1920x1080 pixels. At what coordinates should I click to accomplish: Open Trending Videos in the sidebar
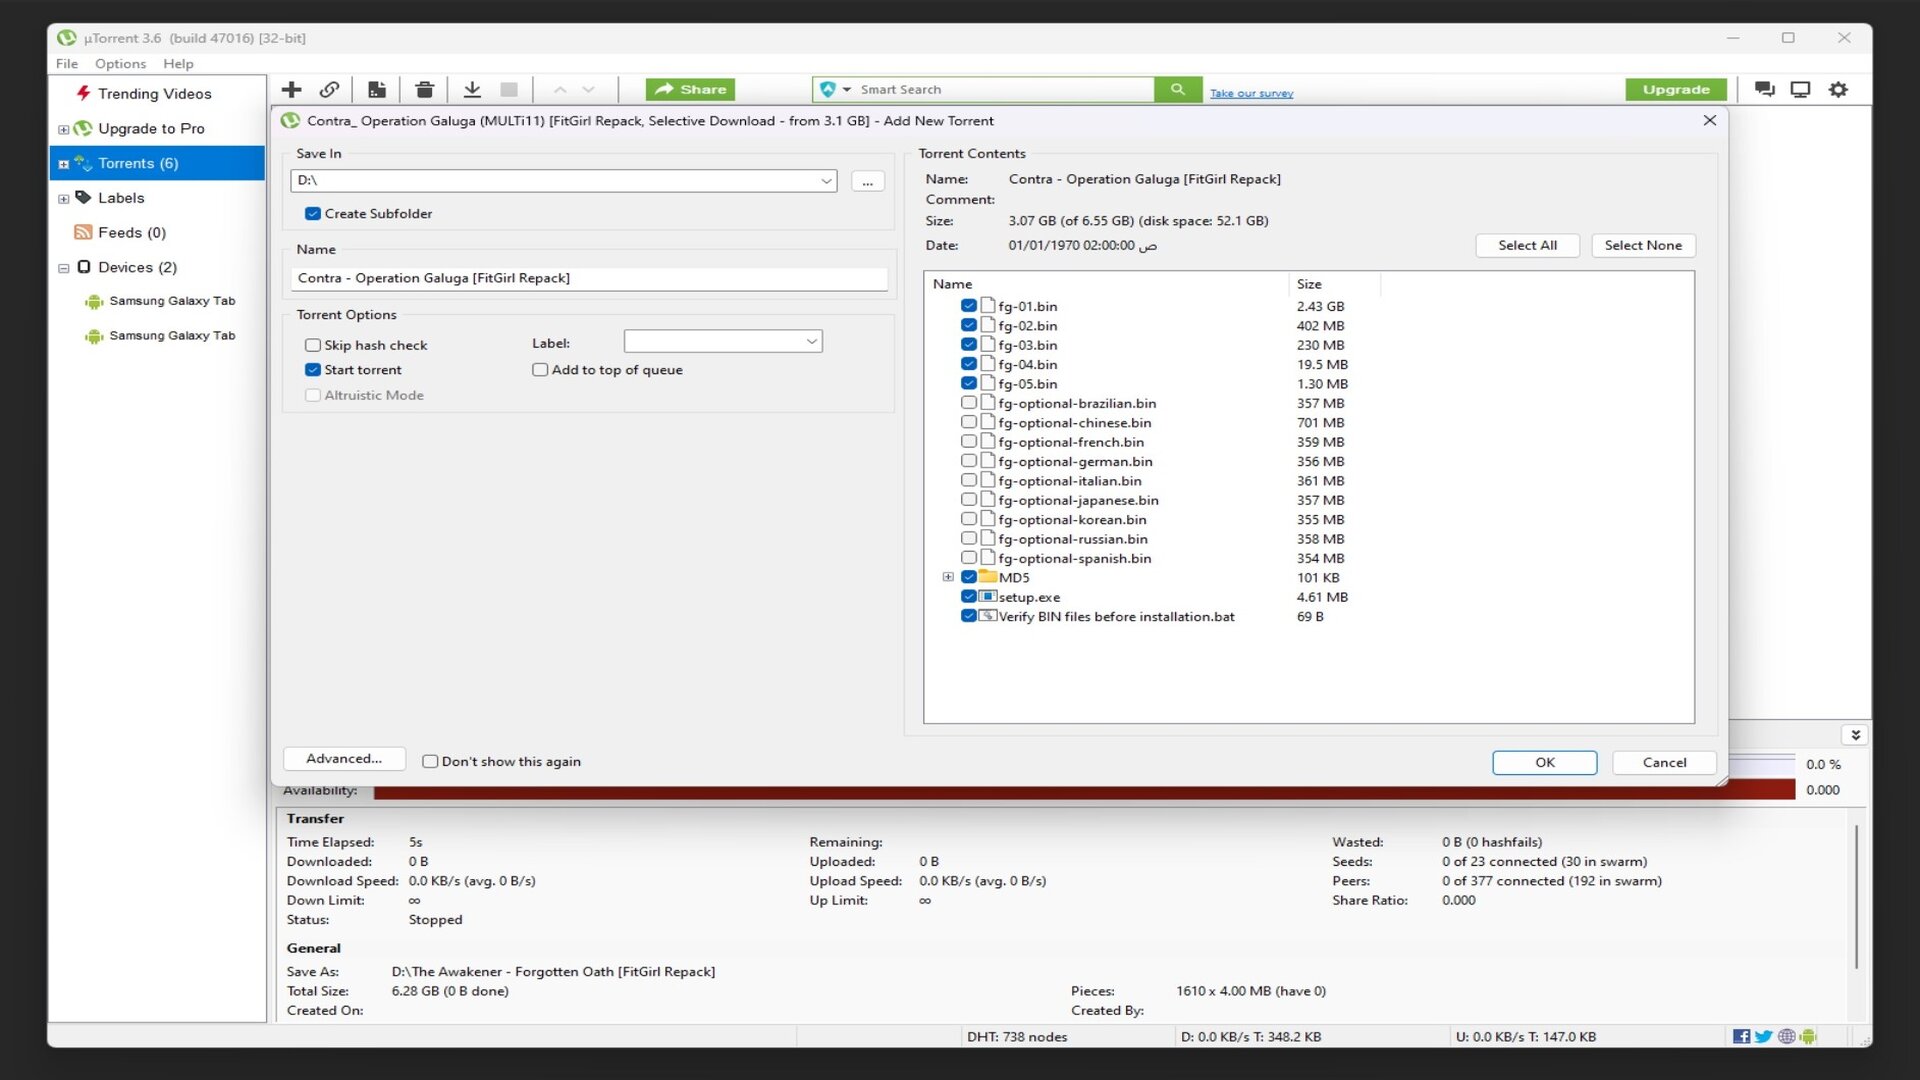point(154,94)
